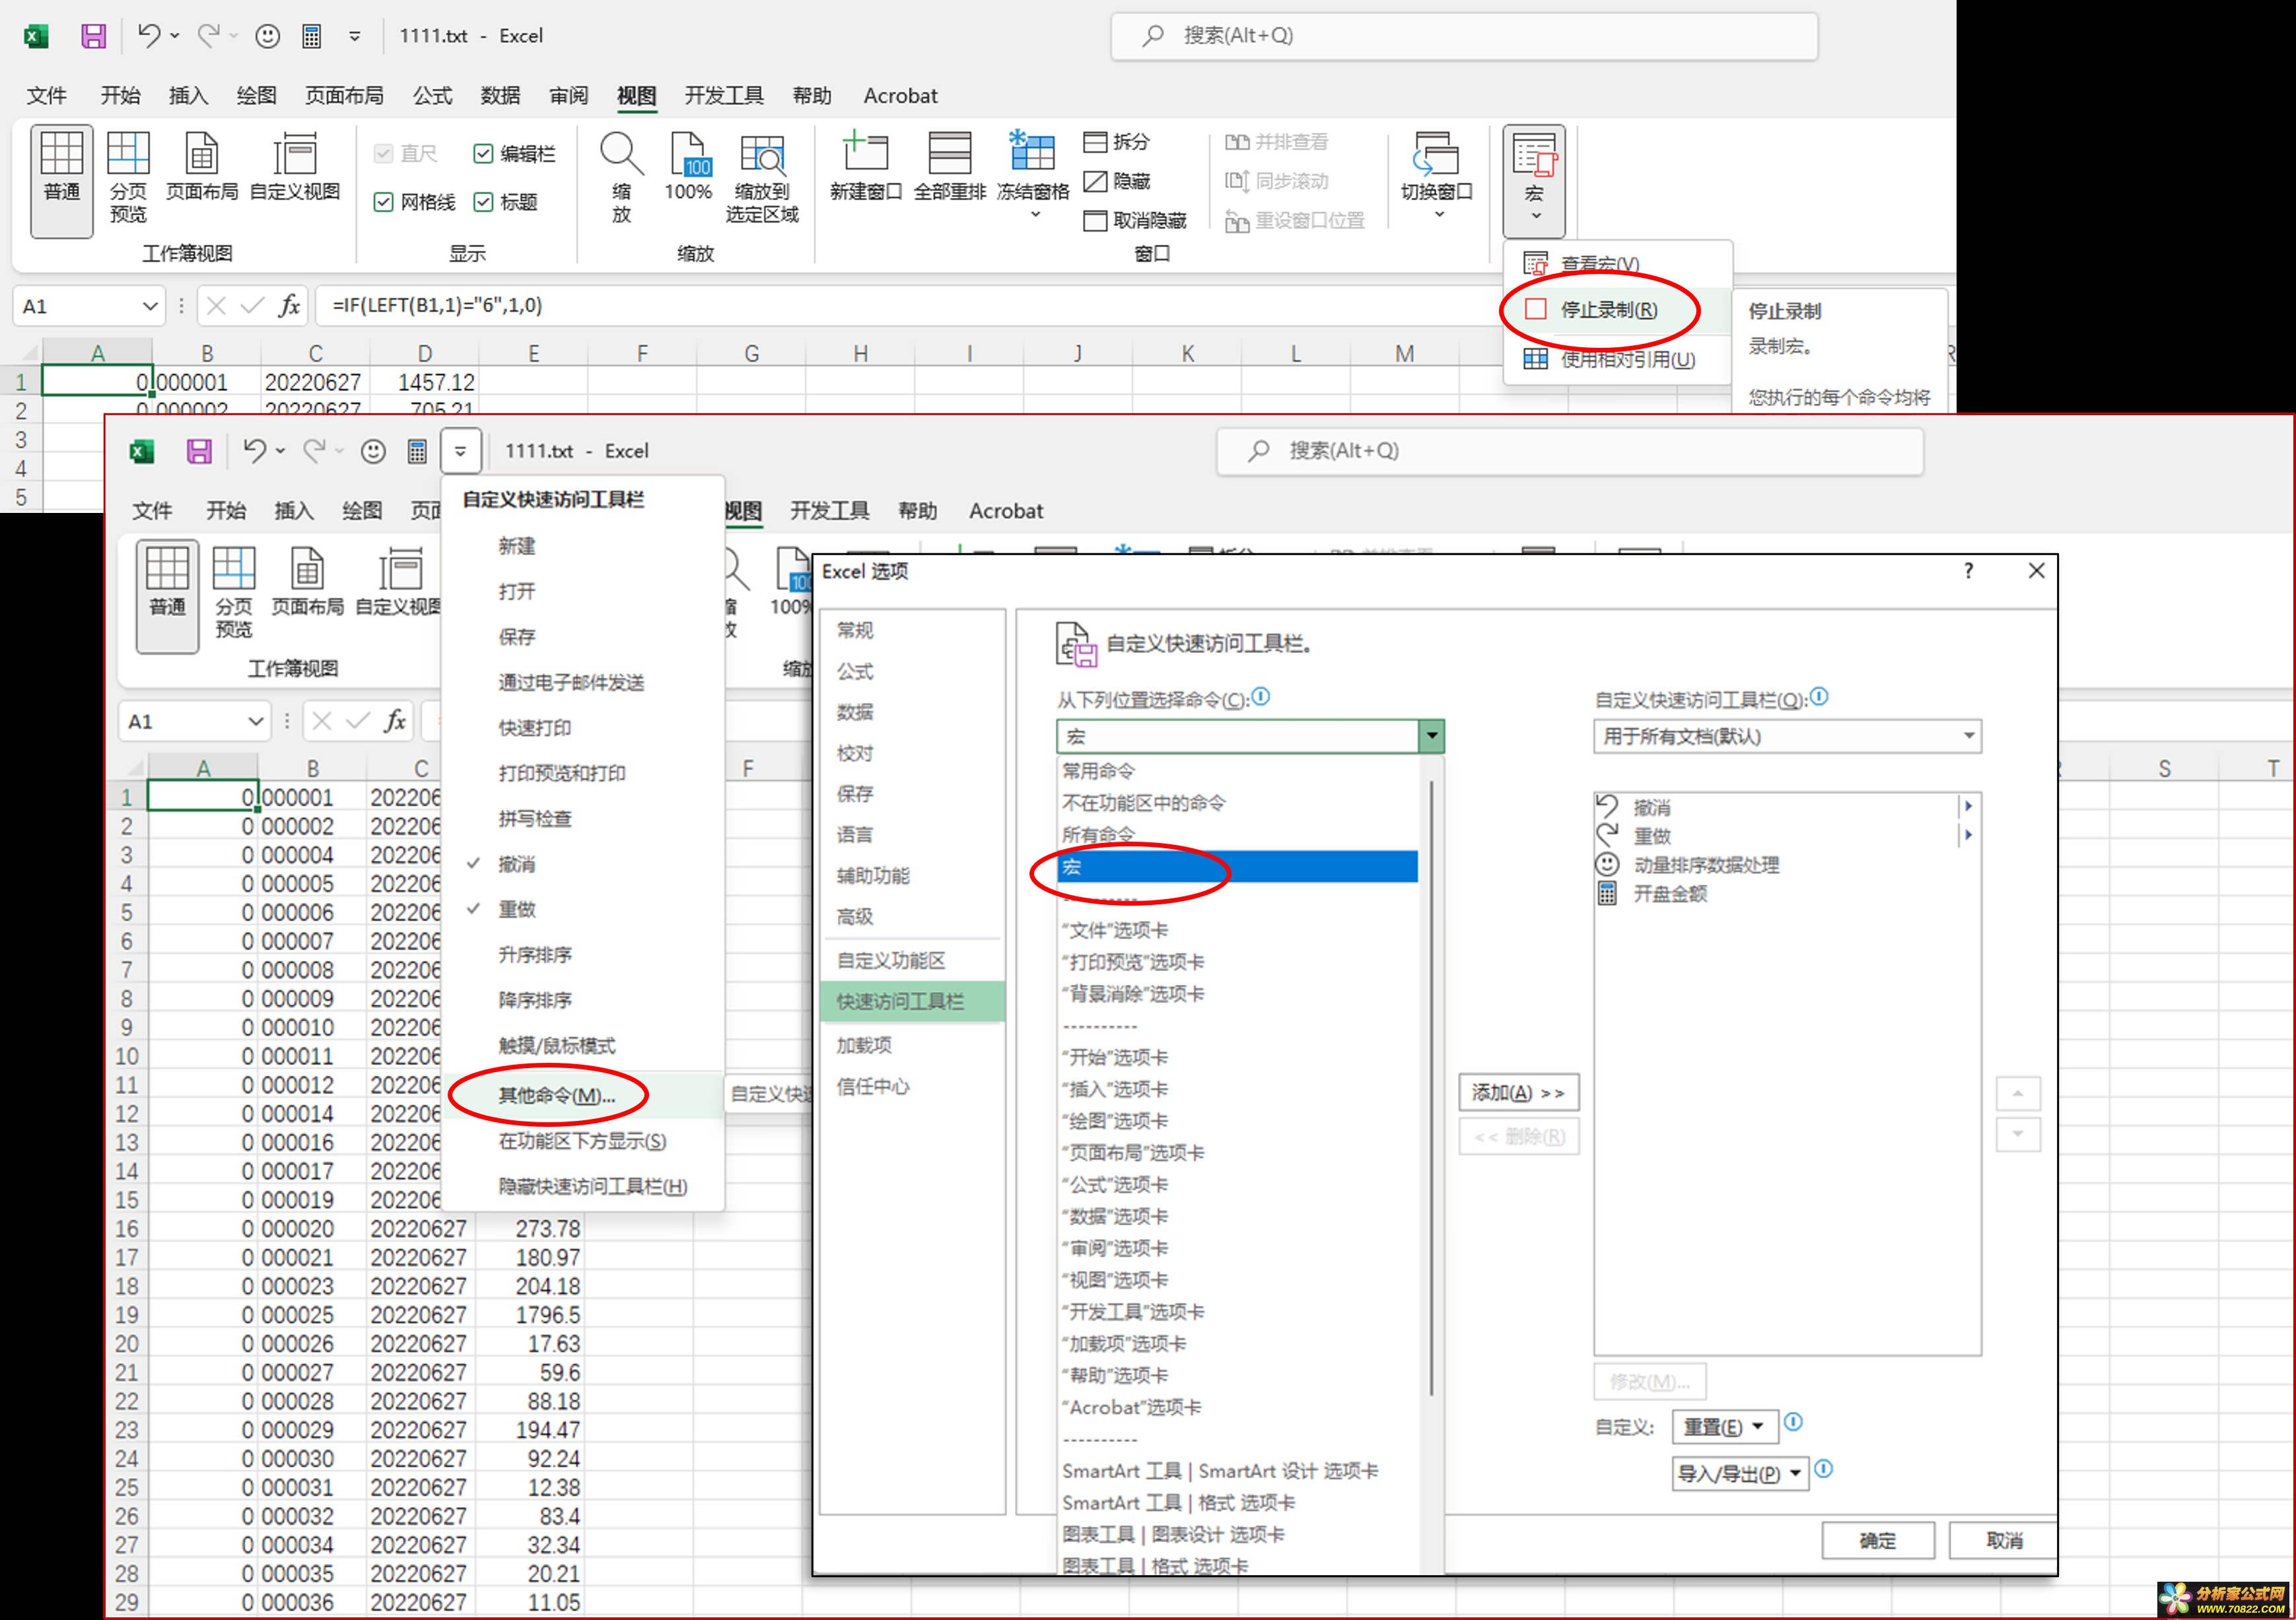Click 隐藏 window command
Screen dimensions: 2296x1620
[x=1117, y=181]
